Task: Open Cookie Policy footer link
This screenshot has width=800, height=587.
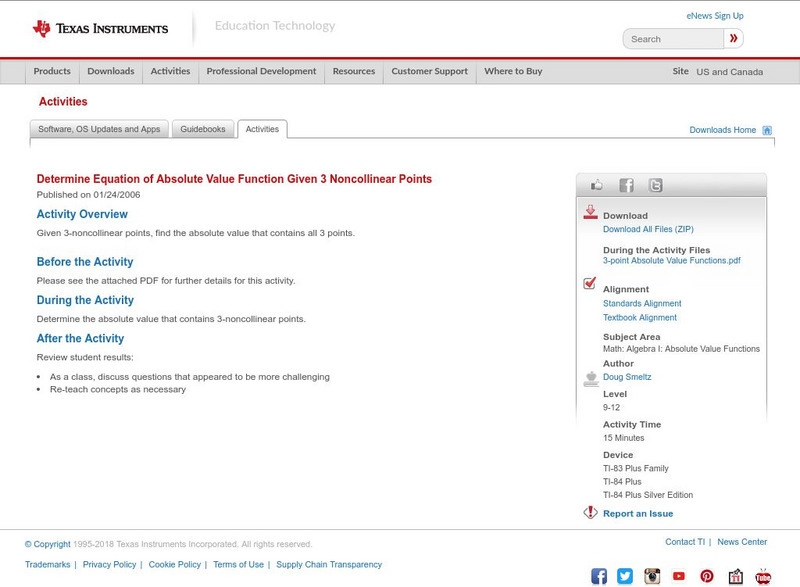Action: (x=174, y=565)
